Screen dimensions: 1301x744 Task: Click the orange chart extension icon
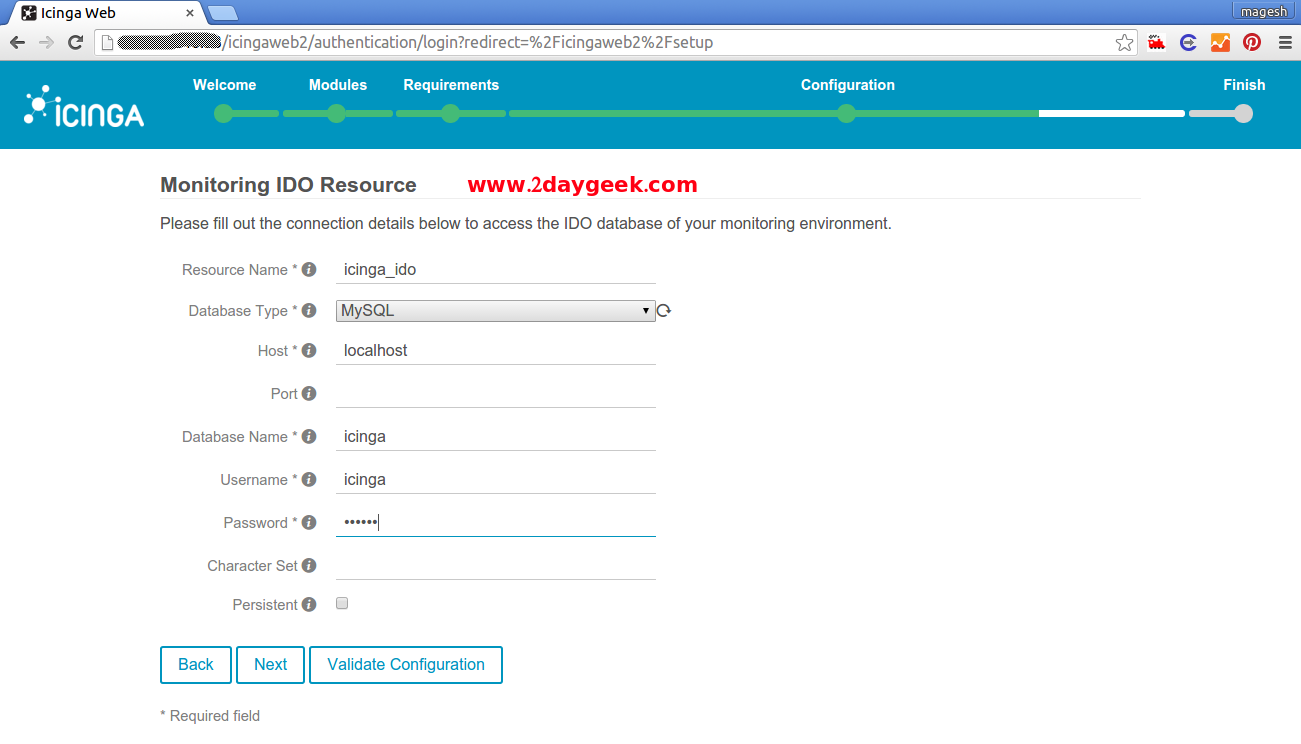(x=1220, y=42)
